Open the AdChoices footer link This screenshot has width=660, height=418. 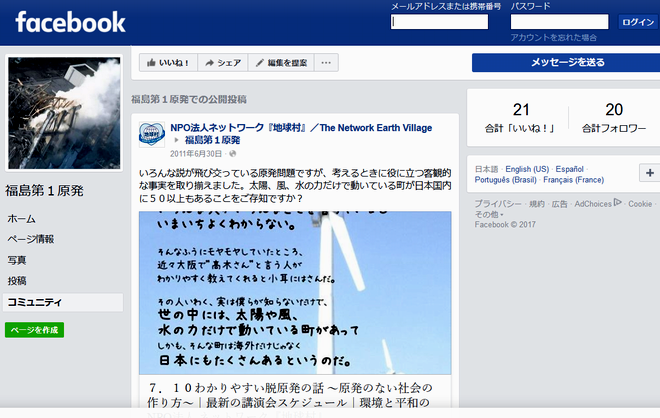pyautogui.click(x=598, y=204)
